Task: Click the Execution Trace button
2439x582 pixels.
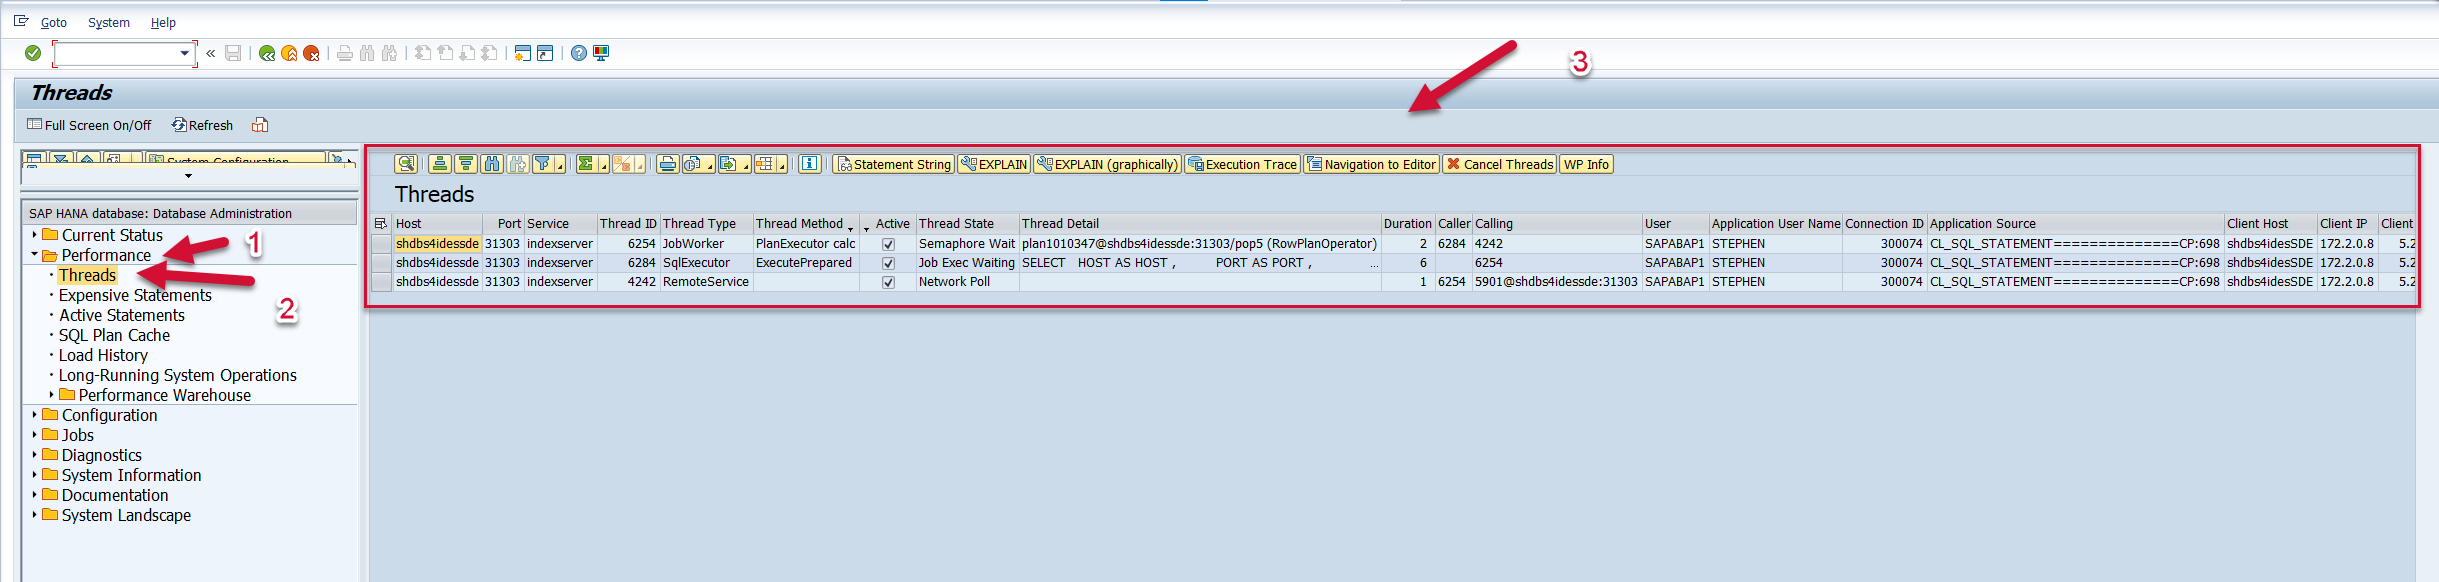Action: click(x=1242, y=165)
